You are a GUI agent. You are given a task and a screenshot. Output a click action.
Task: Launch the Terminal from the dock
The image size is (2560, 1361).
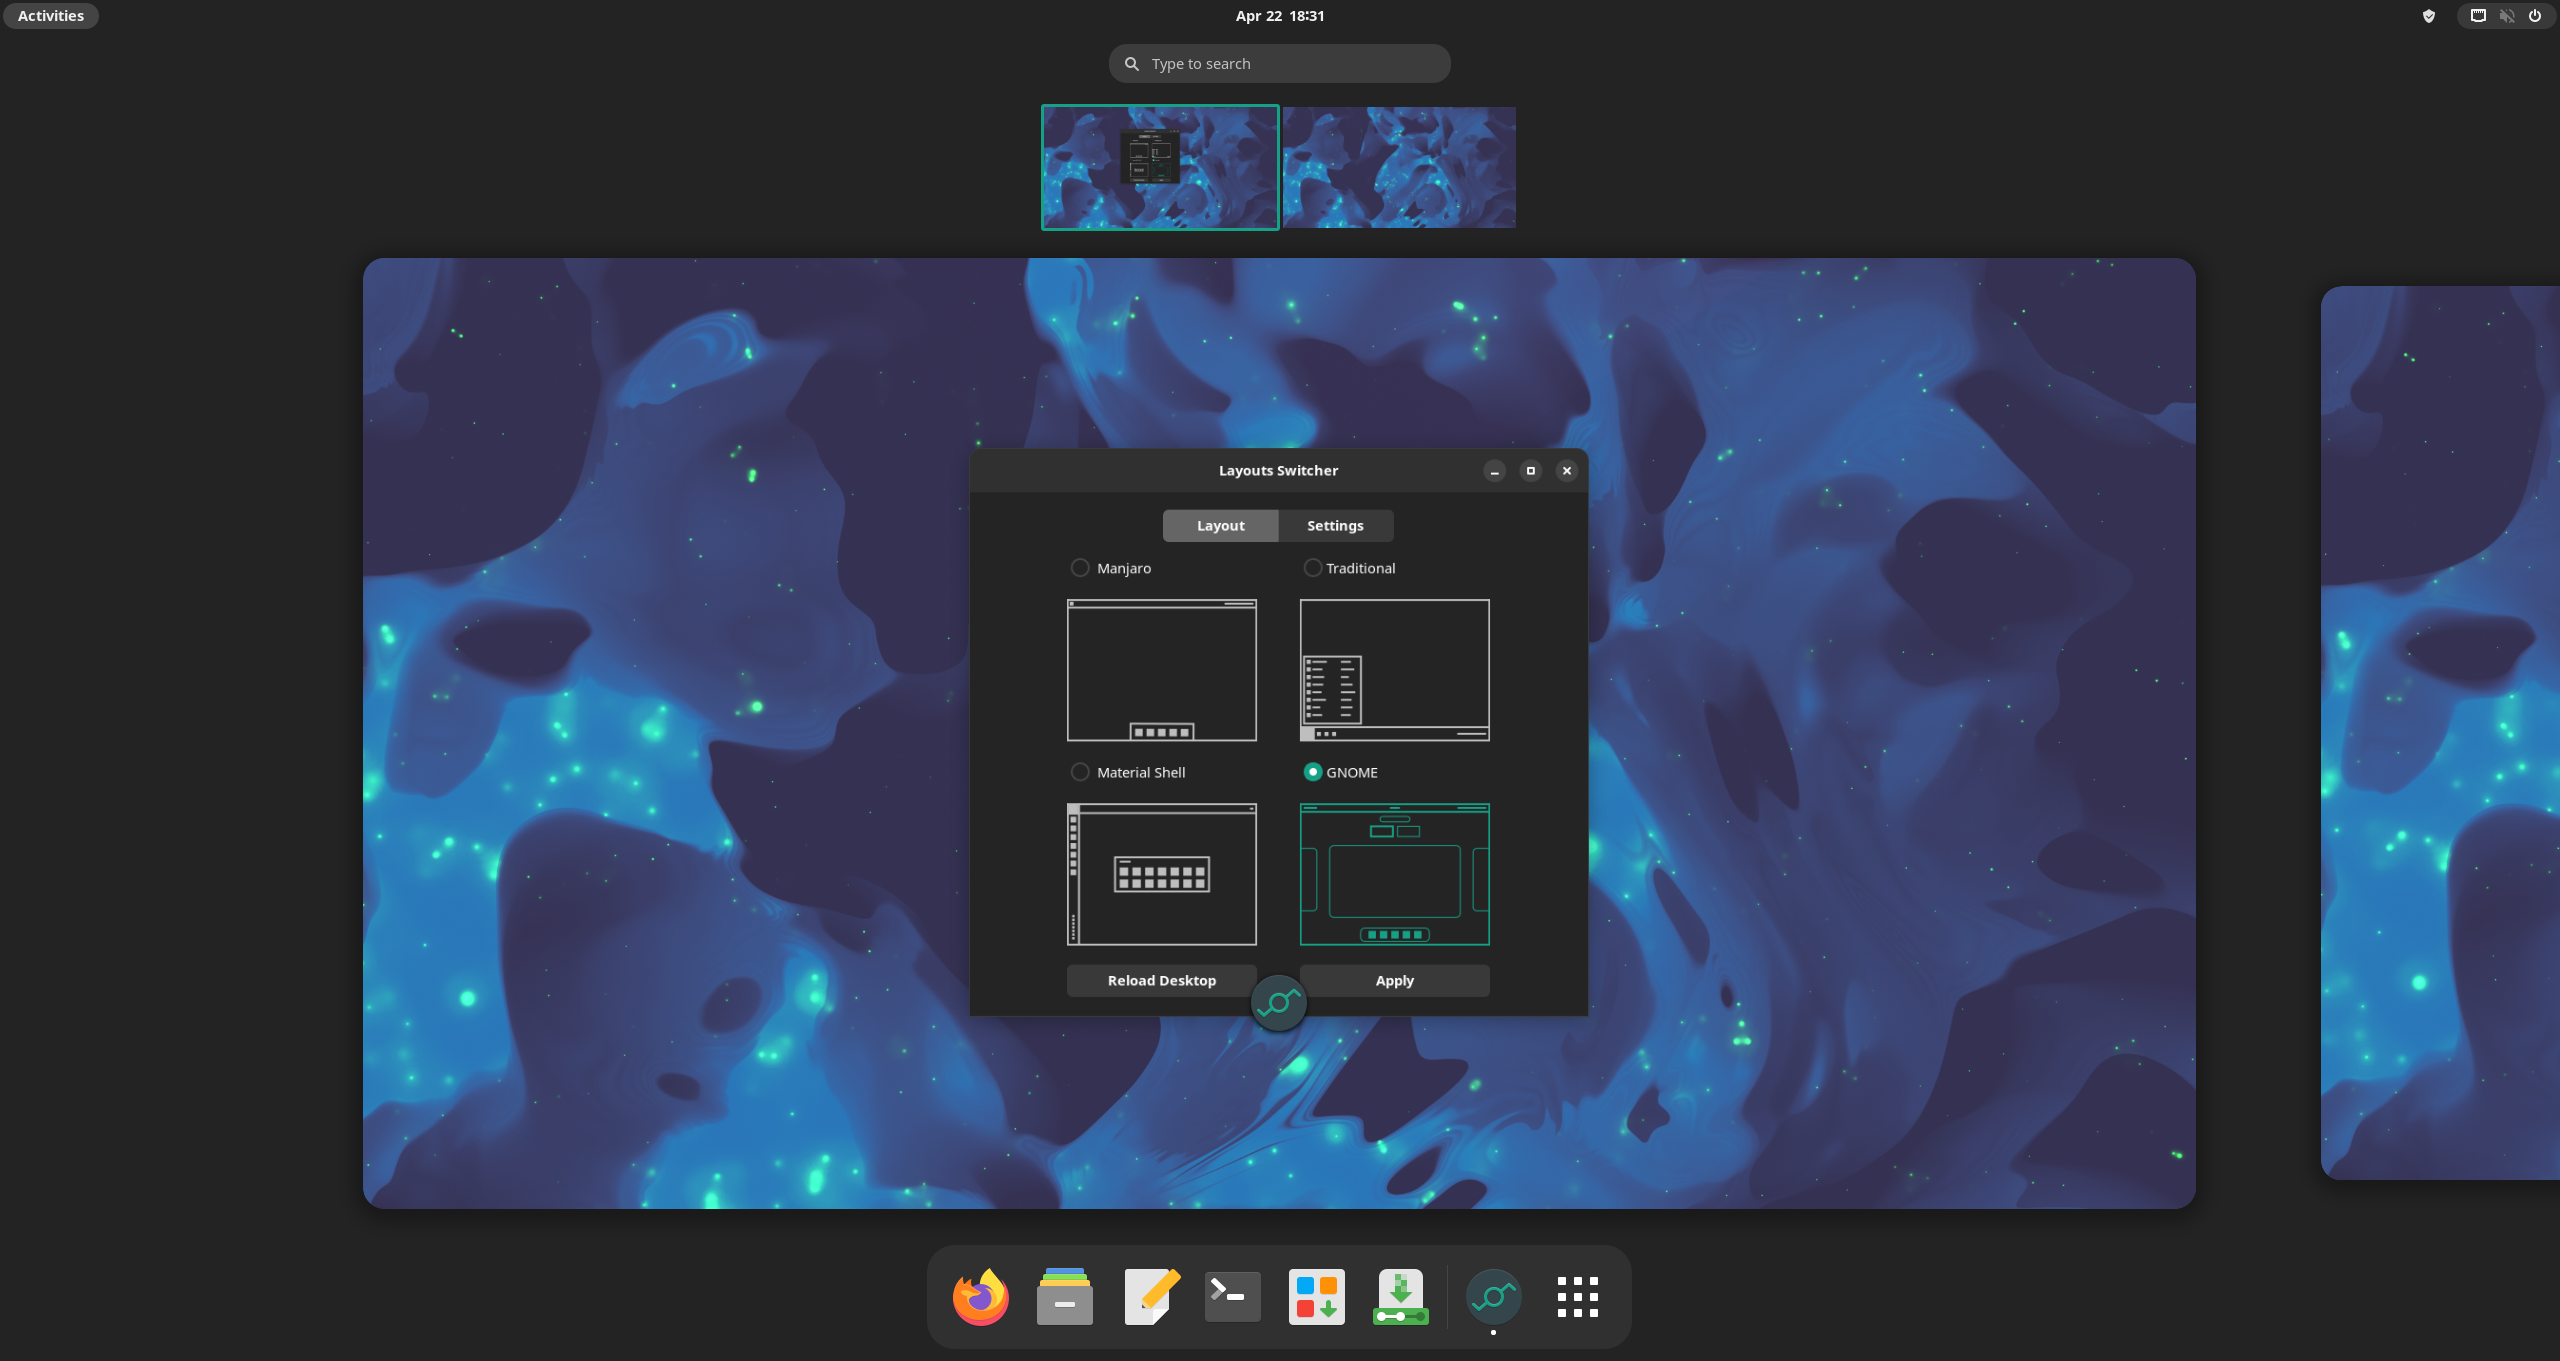1231,1296
